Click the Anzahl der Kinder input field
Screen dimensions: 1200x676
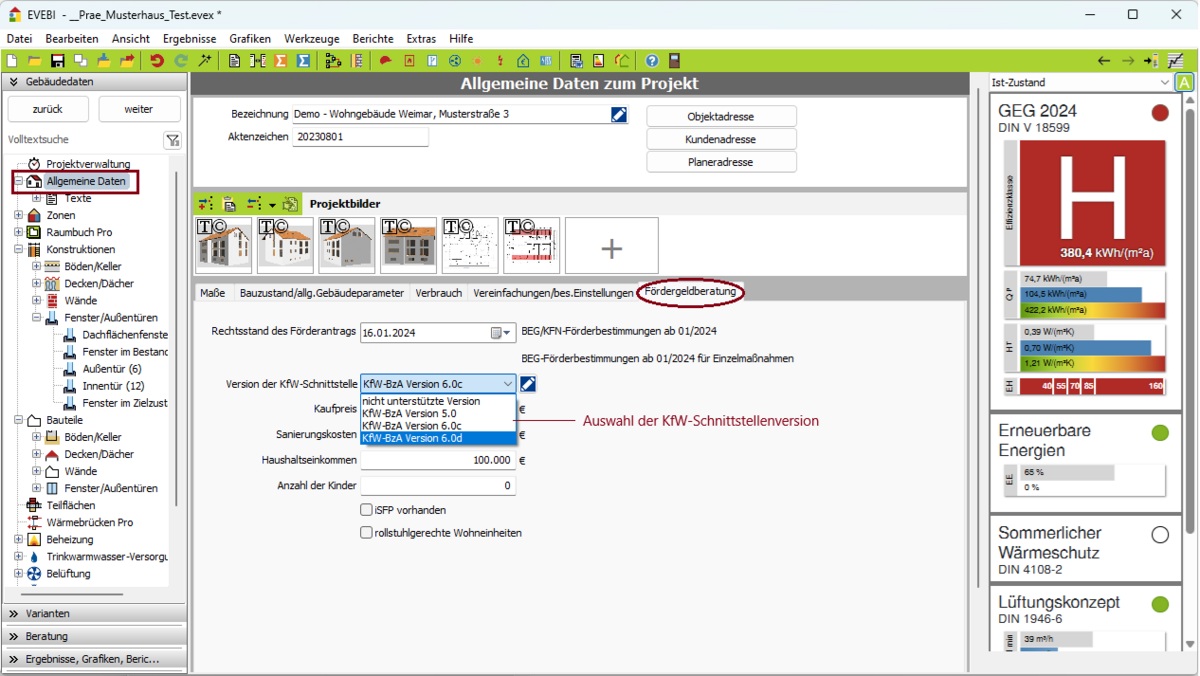tap(438, 486)
